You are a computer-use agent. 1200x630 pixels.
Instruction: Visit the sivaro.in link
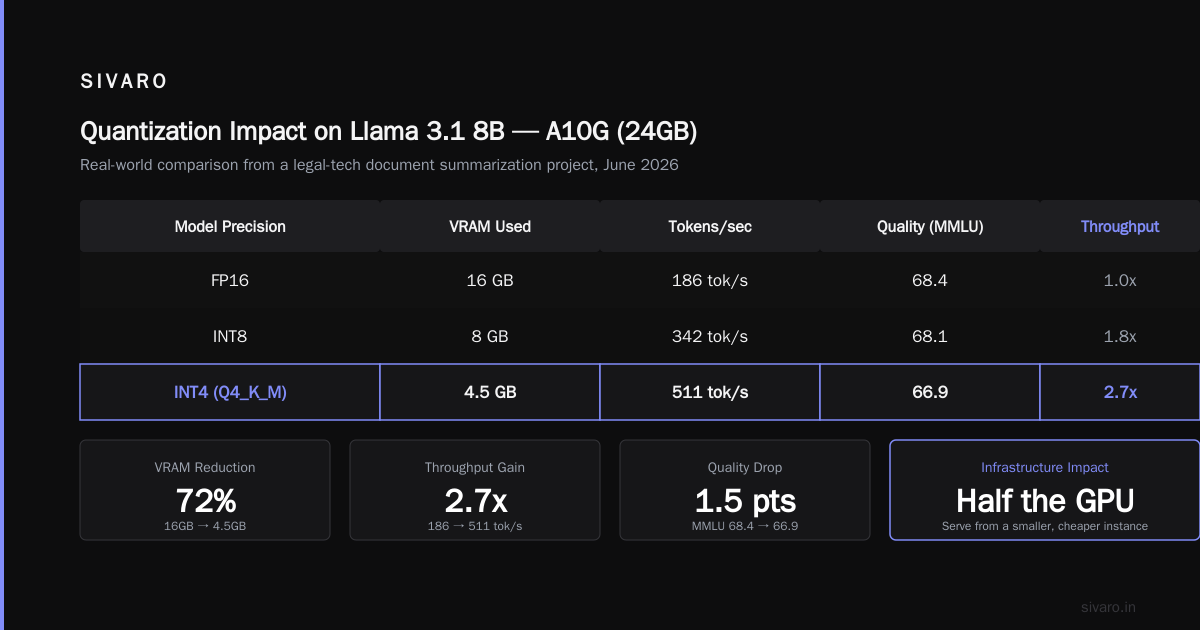pyautogui.click(x=1109, y=607)
